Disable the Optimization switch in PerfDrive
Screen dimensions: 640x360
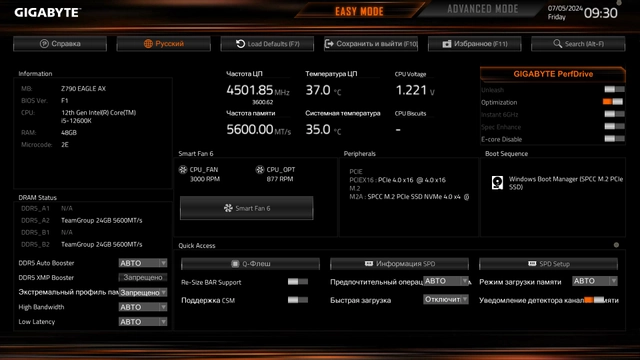click(x=613, y=102)
